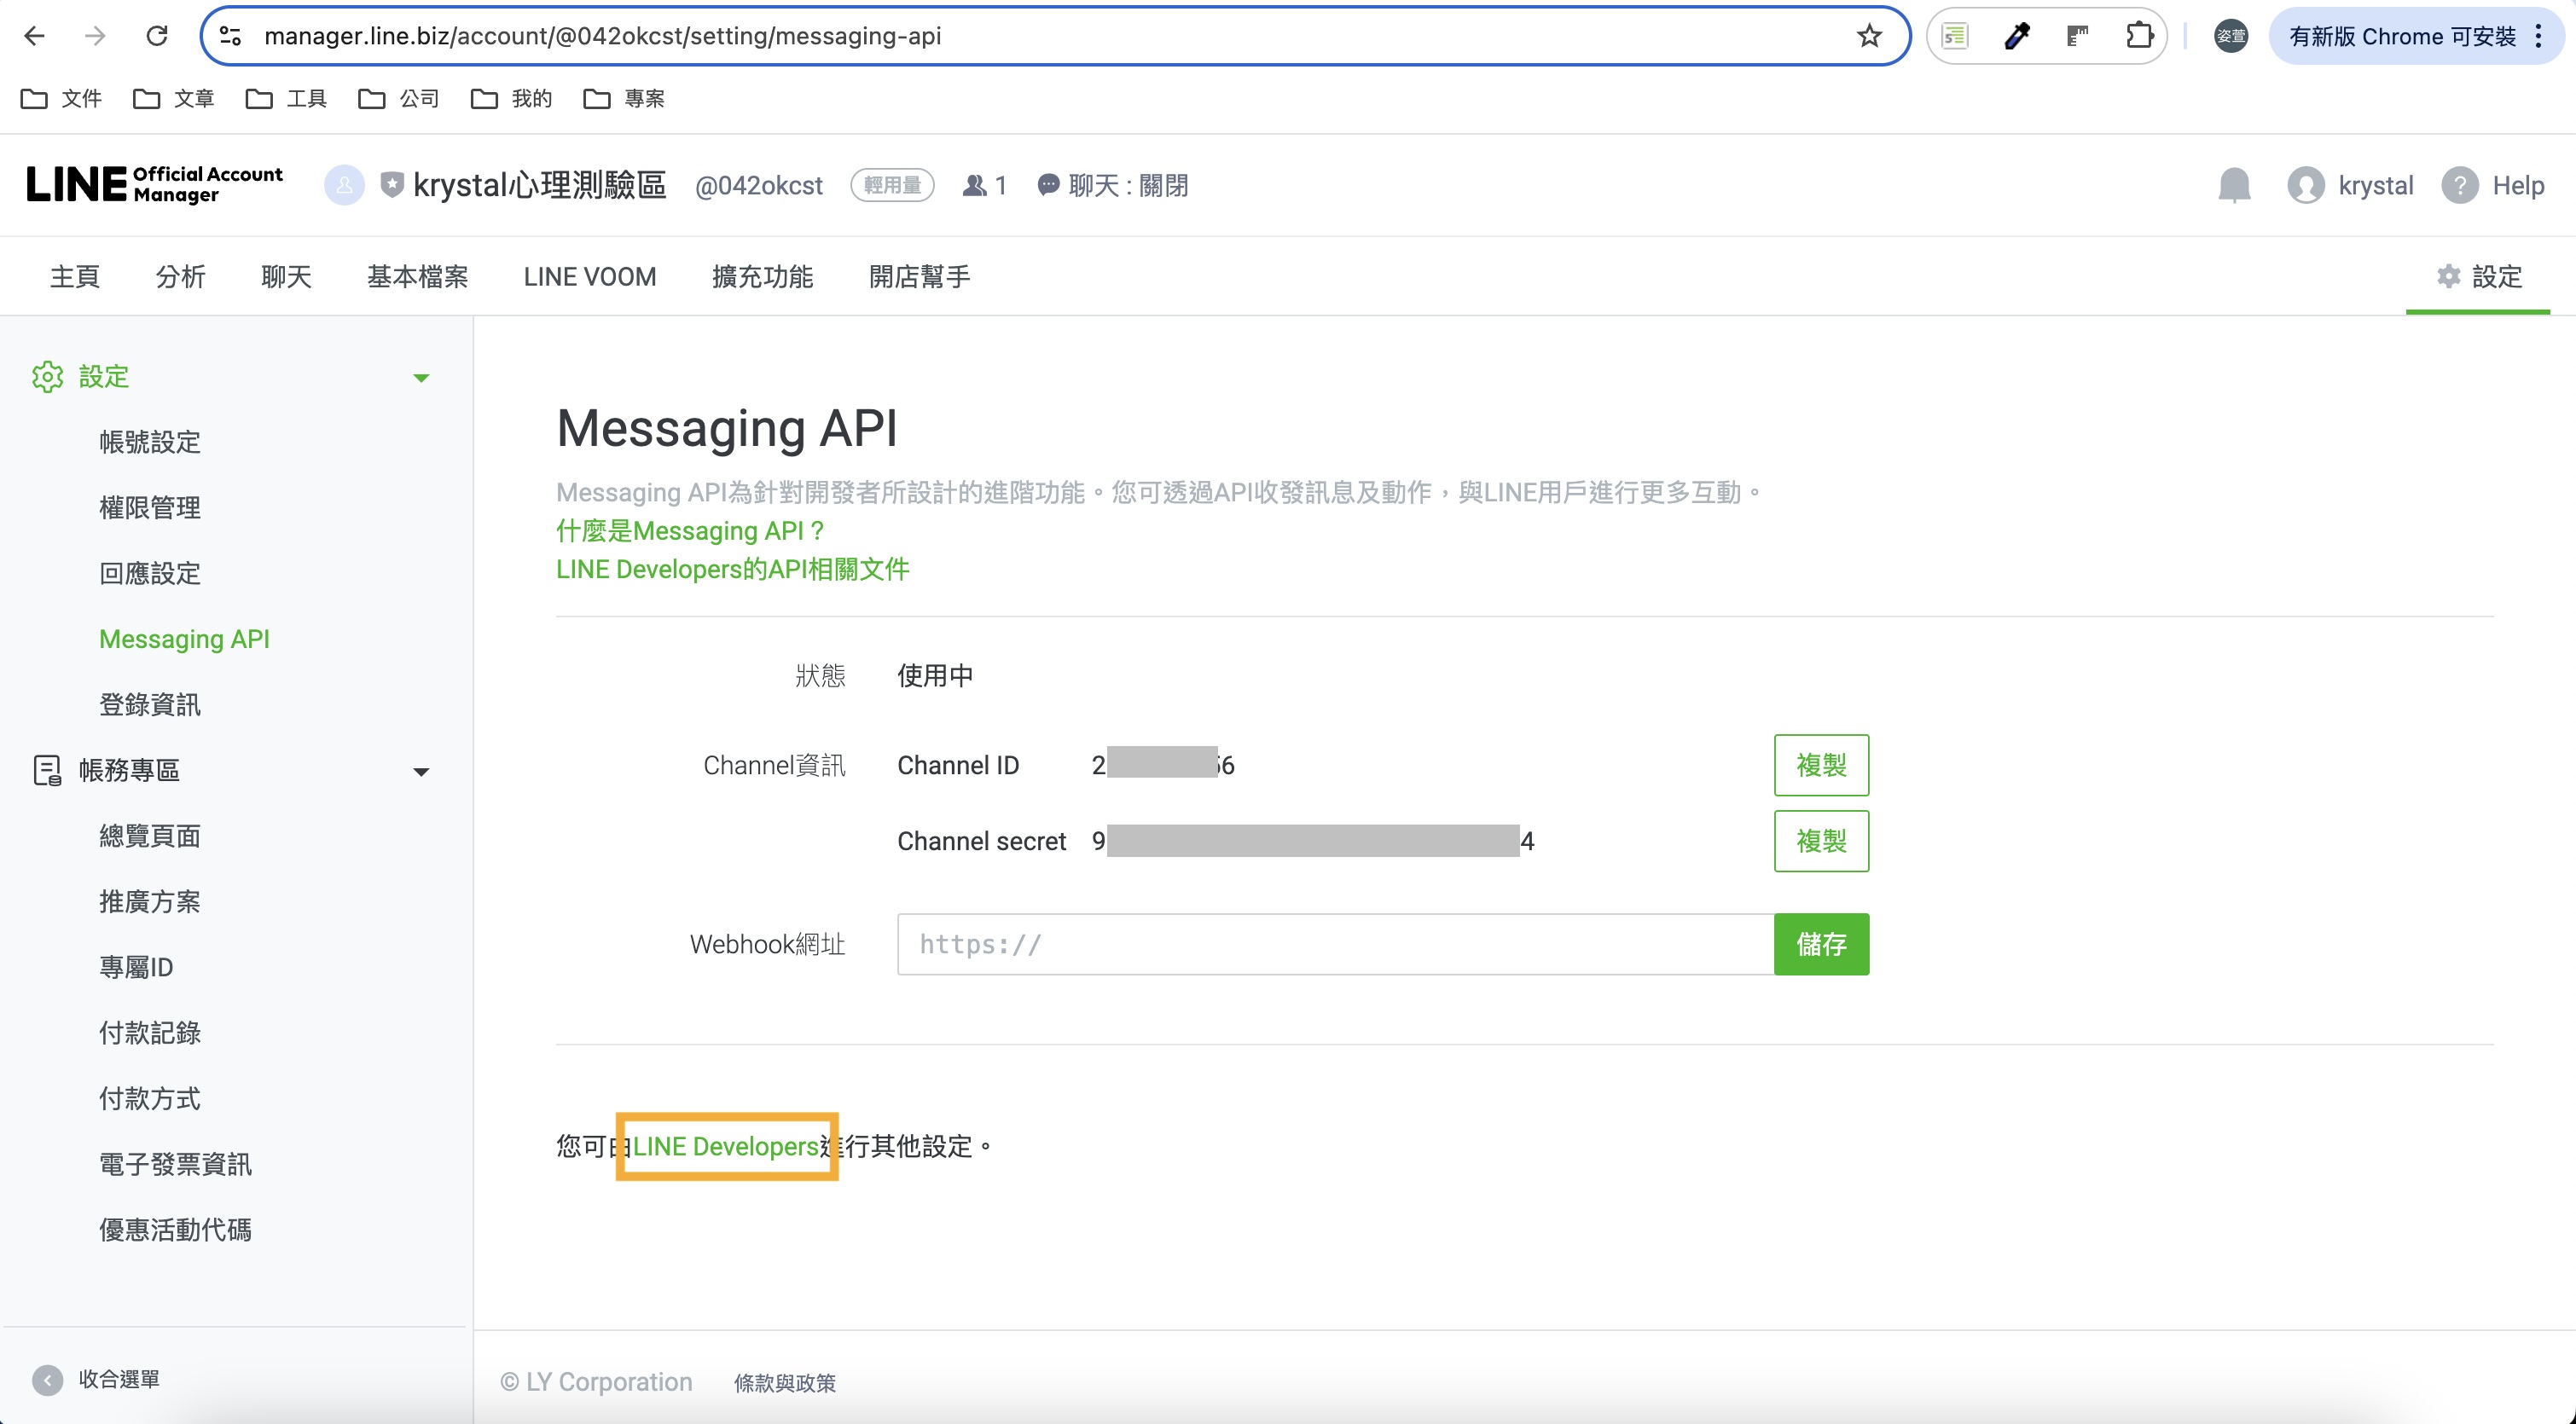Collapse the 設定 sidebar section arrow
Viewport: 2576px width, 1424px height.
(421, 378)
